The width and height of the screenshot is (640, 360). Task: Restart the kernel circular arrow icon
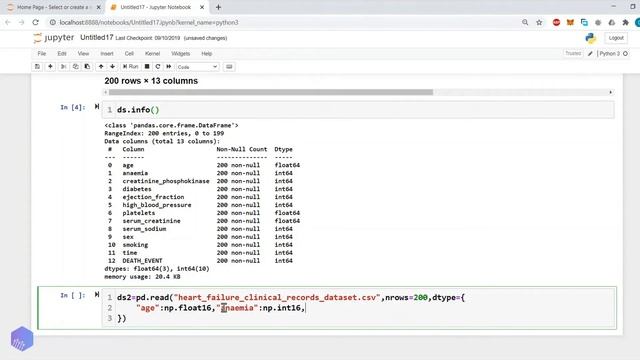click(158, 67)
